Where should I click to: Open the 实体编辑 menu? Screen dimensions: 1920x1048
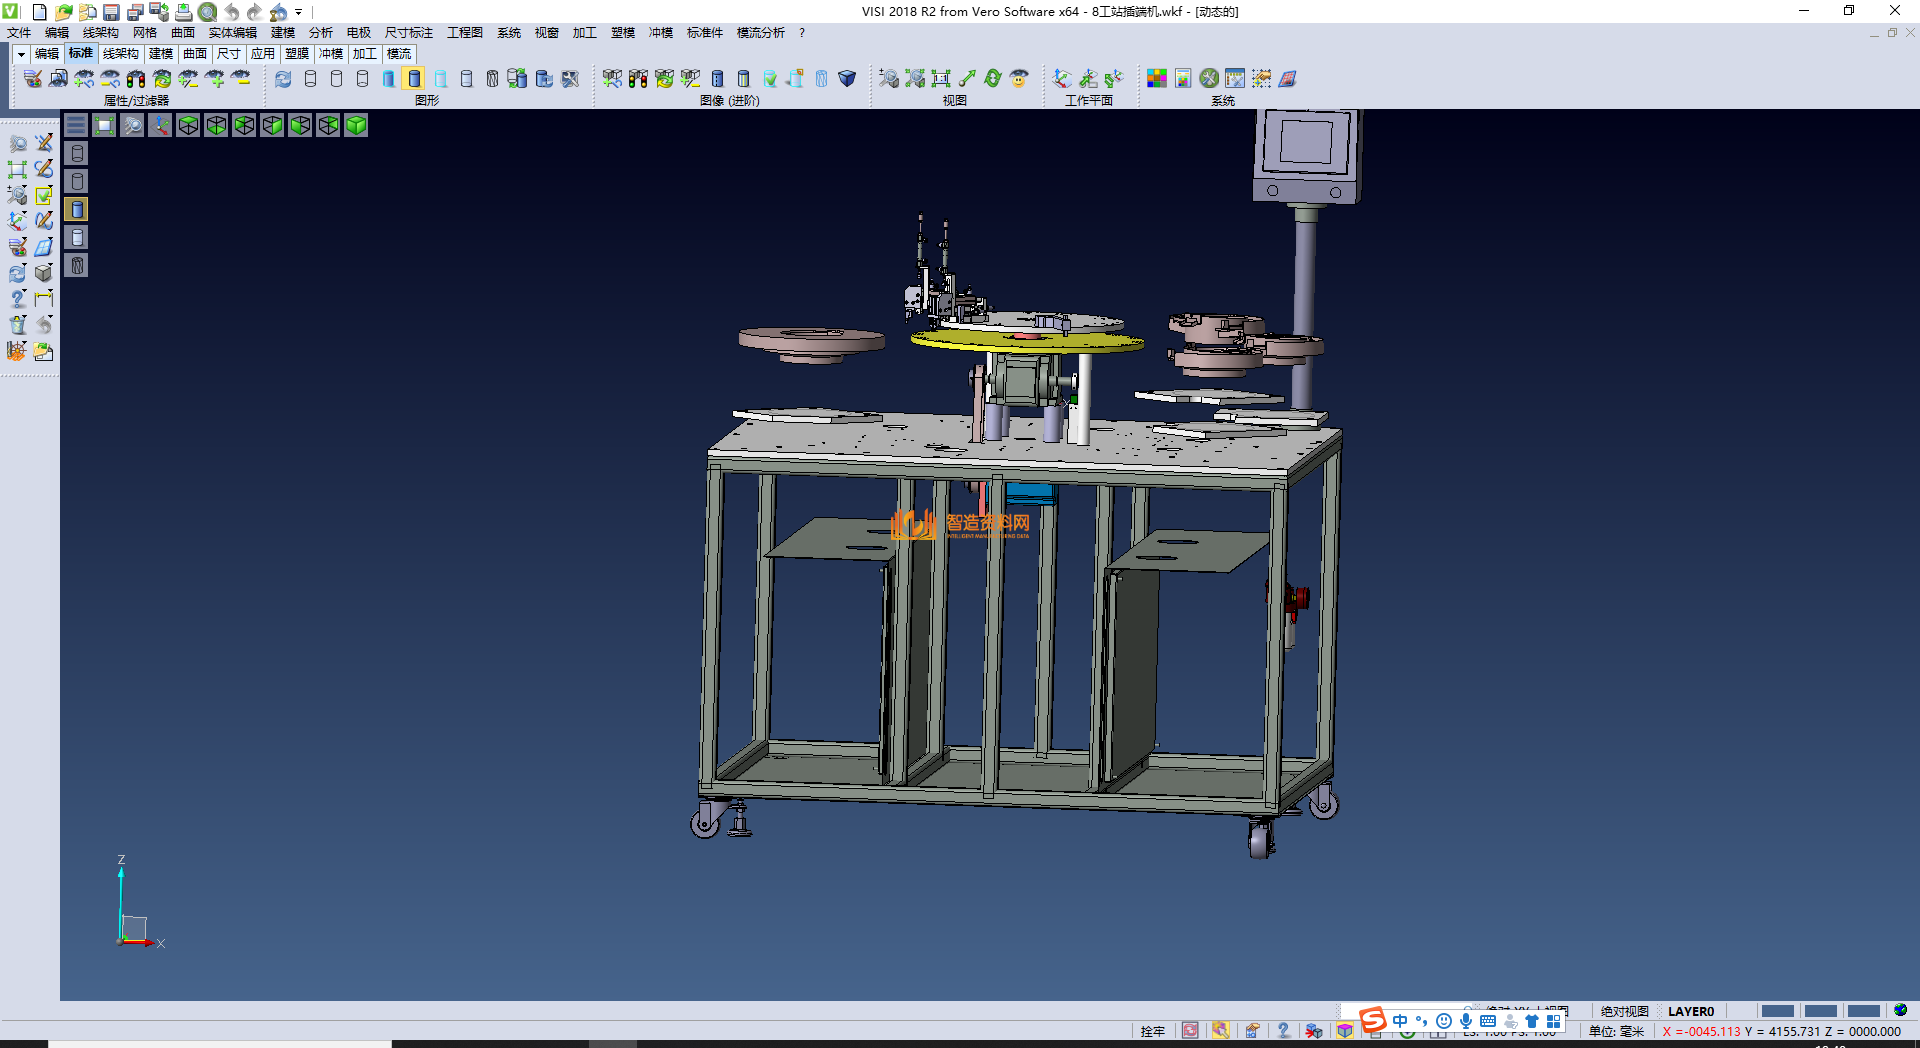coord(232,33)
